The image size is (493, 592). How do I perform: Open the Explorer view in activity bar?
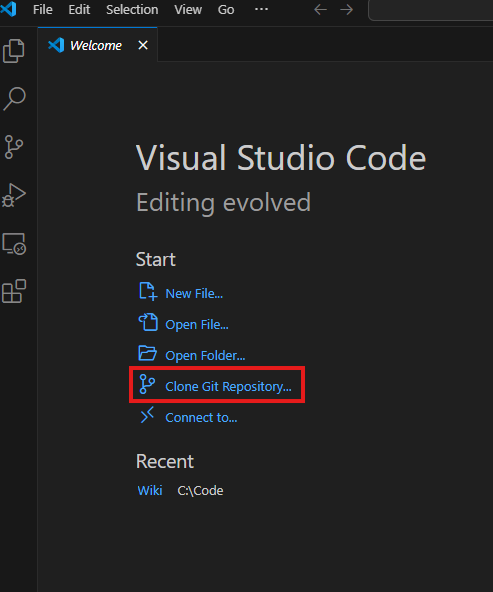tap(14, 51)
